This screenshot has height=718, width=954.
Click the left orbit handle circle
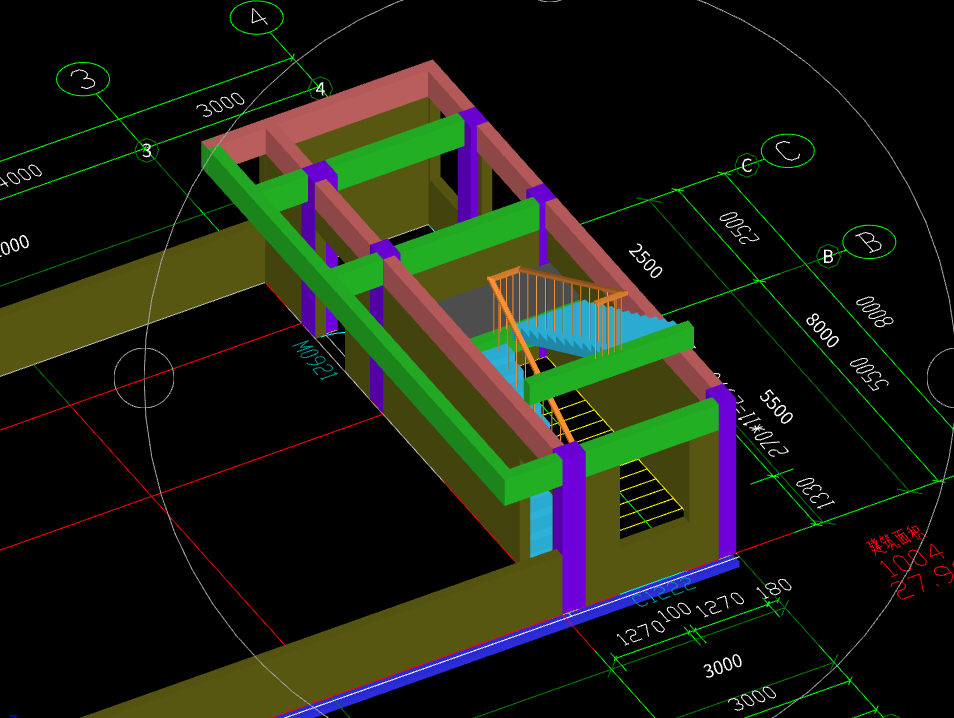click(x=144, y=378)
